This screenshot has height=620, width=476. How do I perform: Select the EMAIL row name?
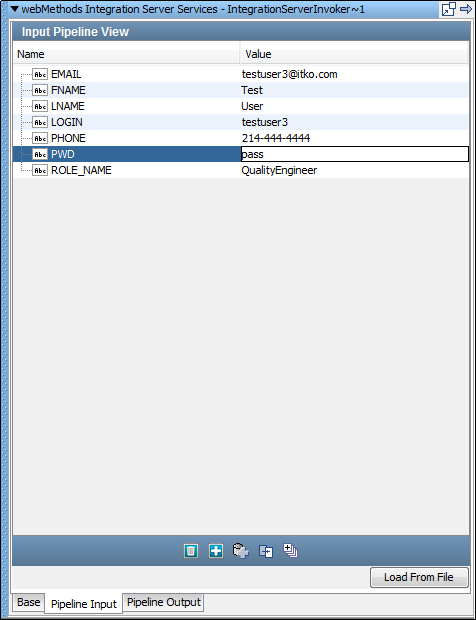[66, 74]
